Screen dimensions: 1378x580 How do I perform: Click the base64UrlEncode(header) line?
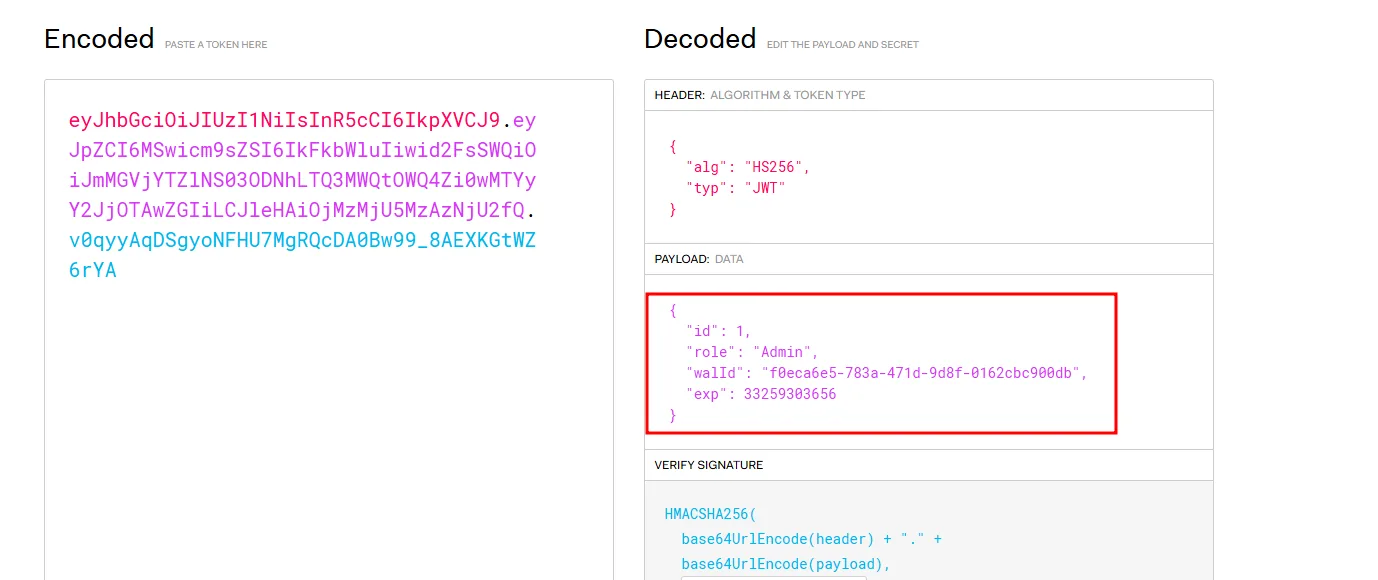point(811,539)
